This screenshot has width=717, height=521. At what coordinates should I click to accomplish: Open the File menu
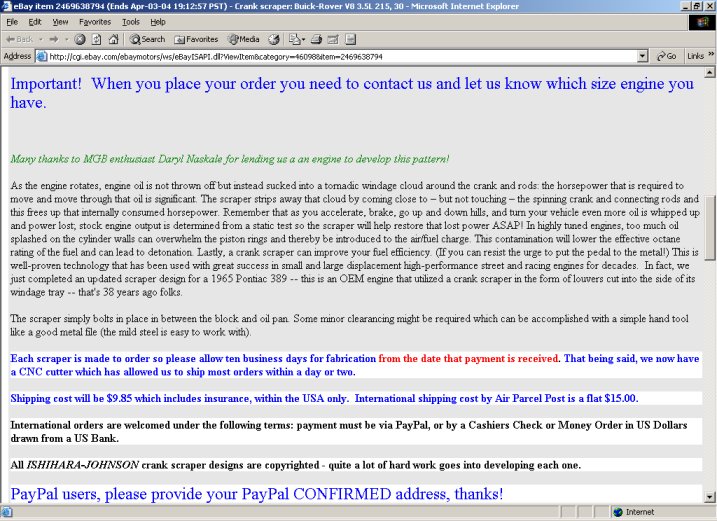click(12, 21)
